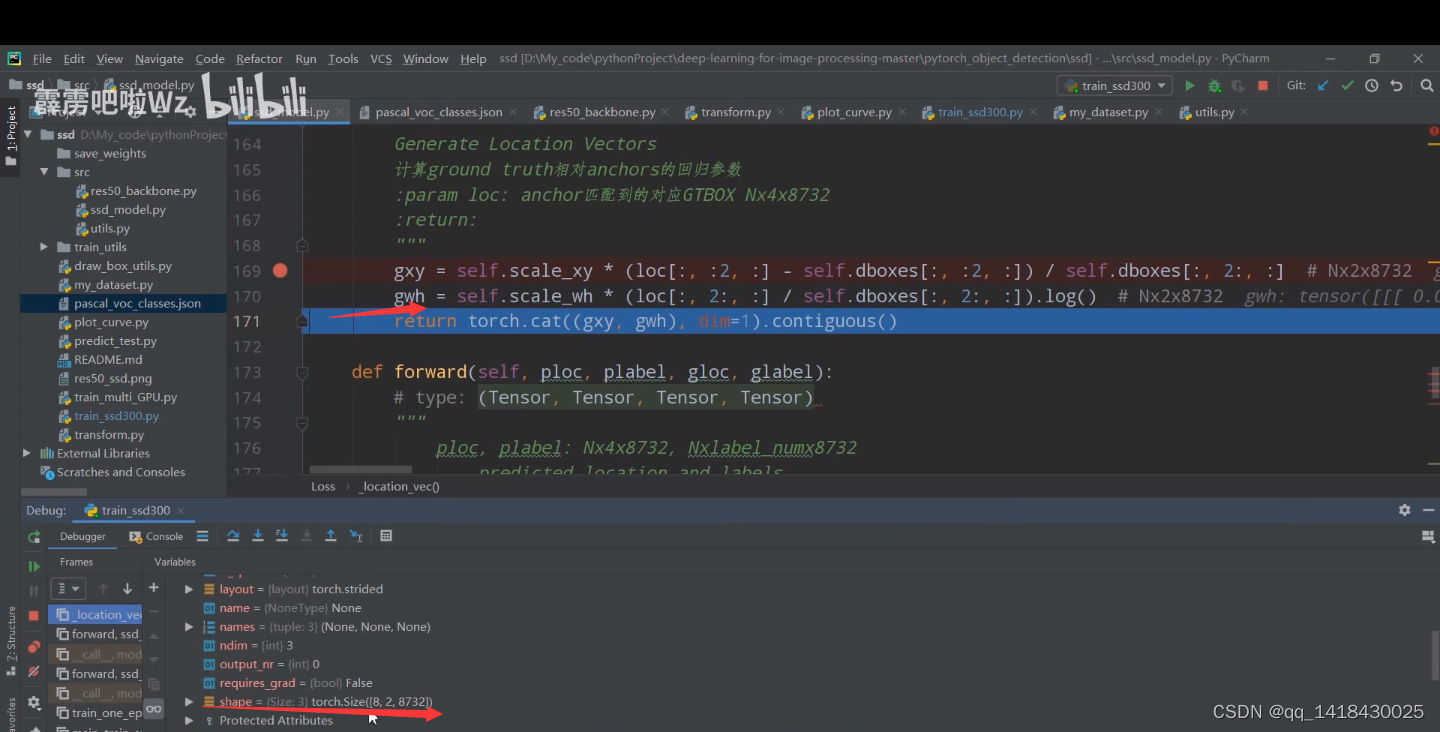This screenshot has width=1440, height=732.
Task: Open the Navigate menu
Action: pyautogui.click(x=159, y=59)
